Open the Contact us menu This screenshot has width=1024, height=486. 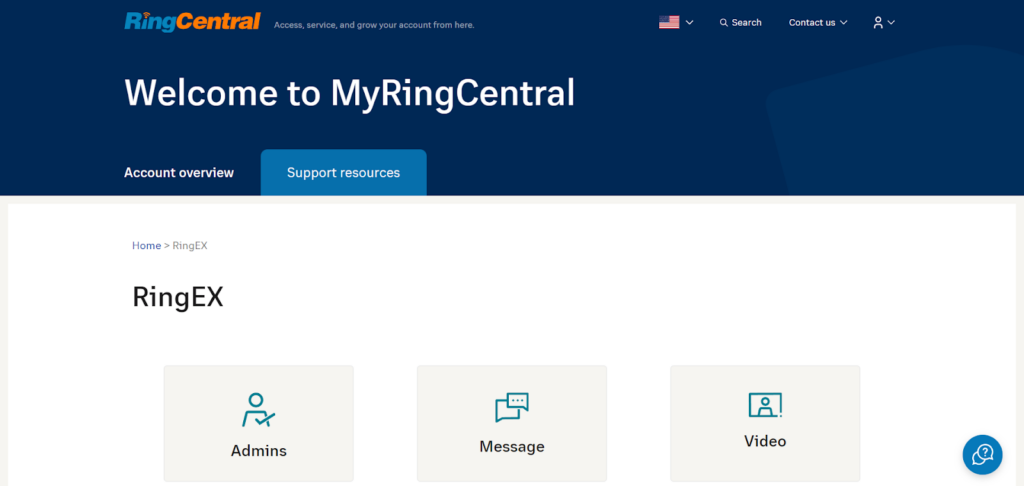811,23
